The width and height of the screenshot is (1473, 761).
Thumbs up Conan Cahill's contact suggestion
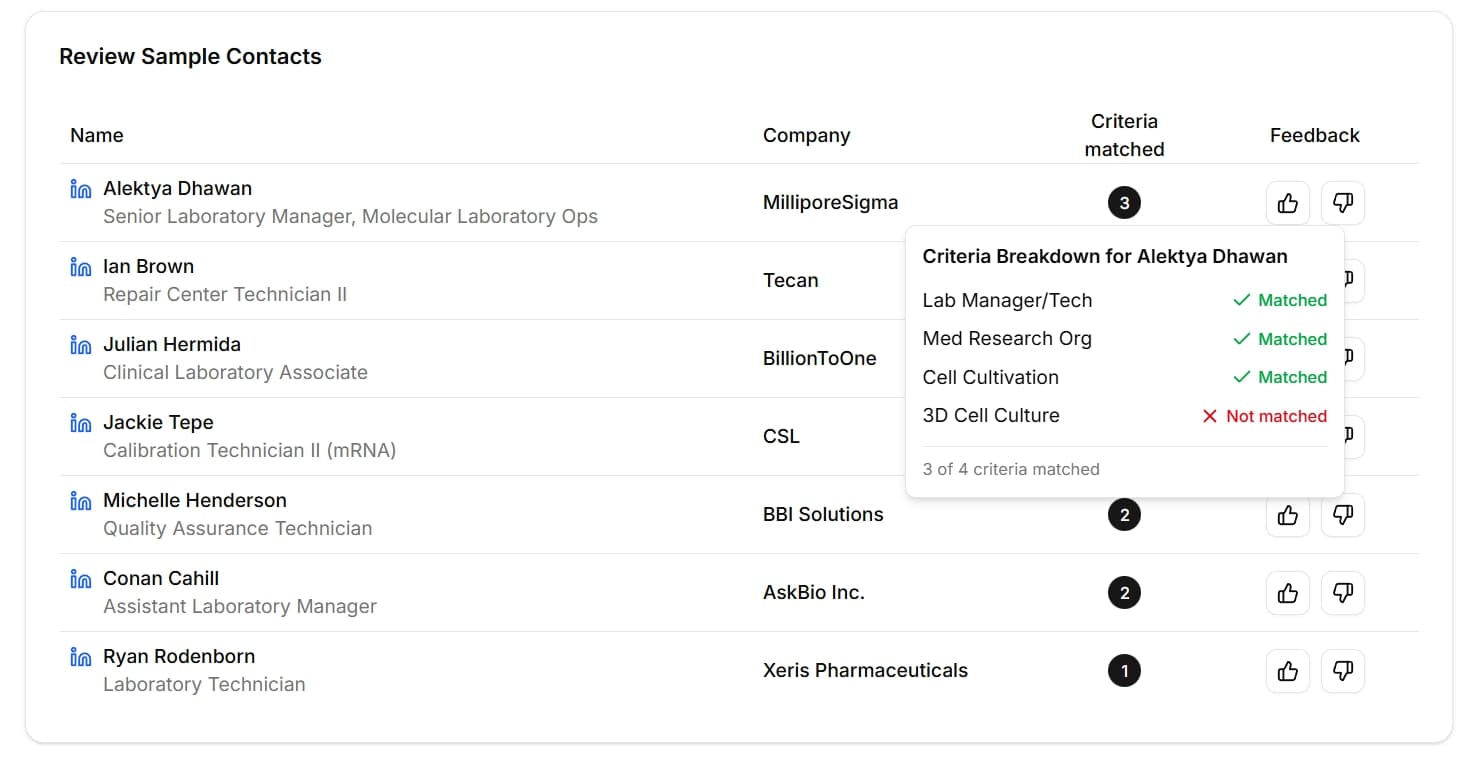[x=1287, y=592]
